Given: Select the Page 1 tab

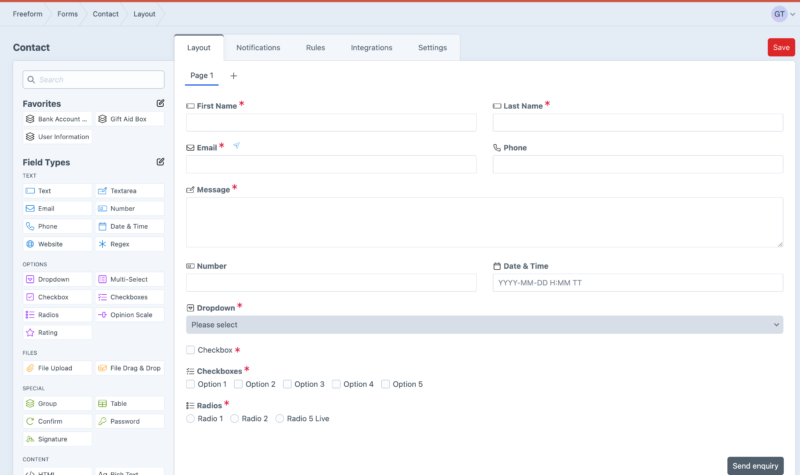Looking at the screenshot, I should [x=202, y=76].
